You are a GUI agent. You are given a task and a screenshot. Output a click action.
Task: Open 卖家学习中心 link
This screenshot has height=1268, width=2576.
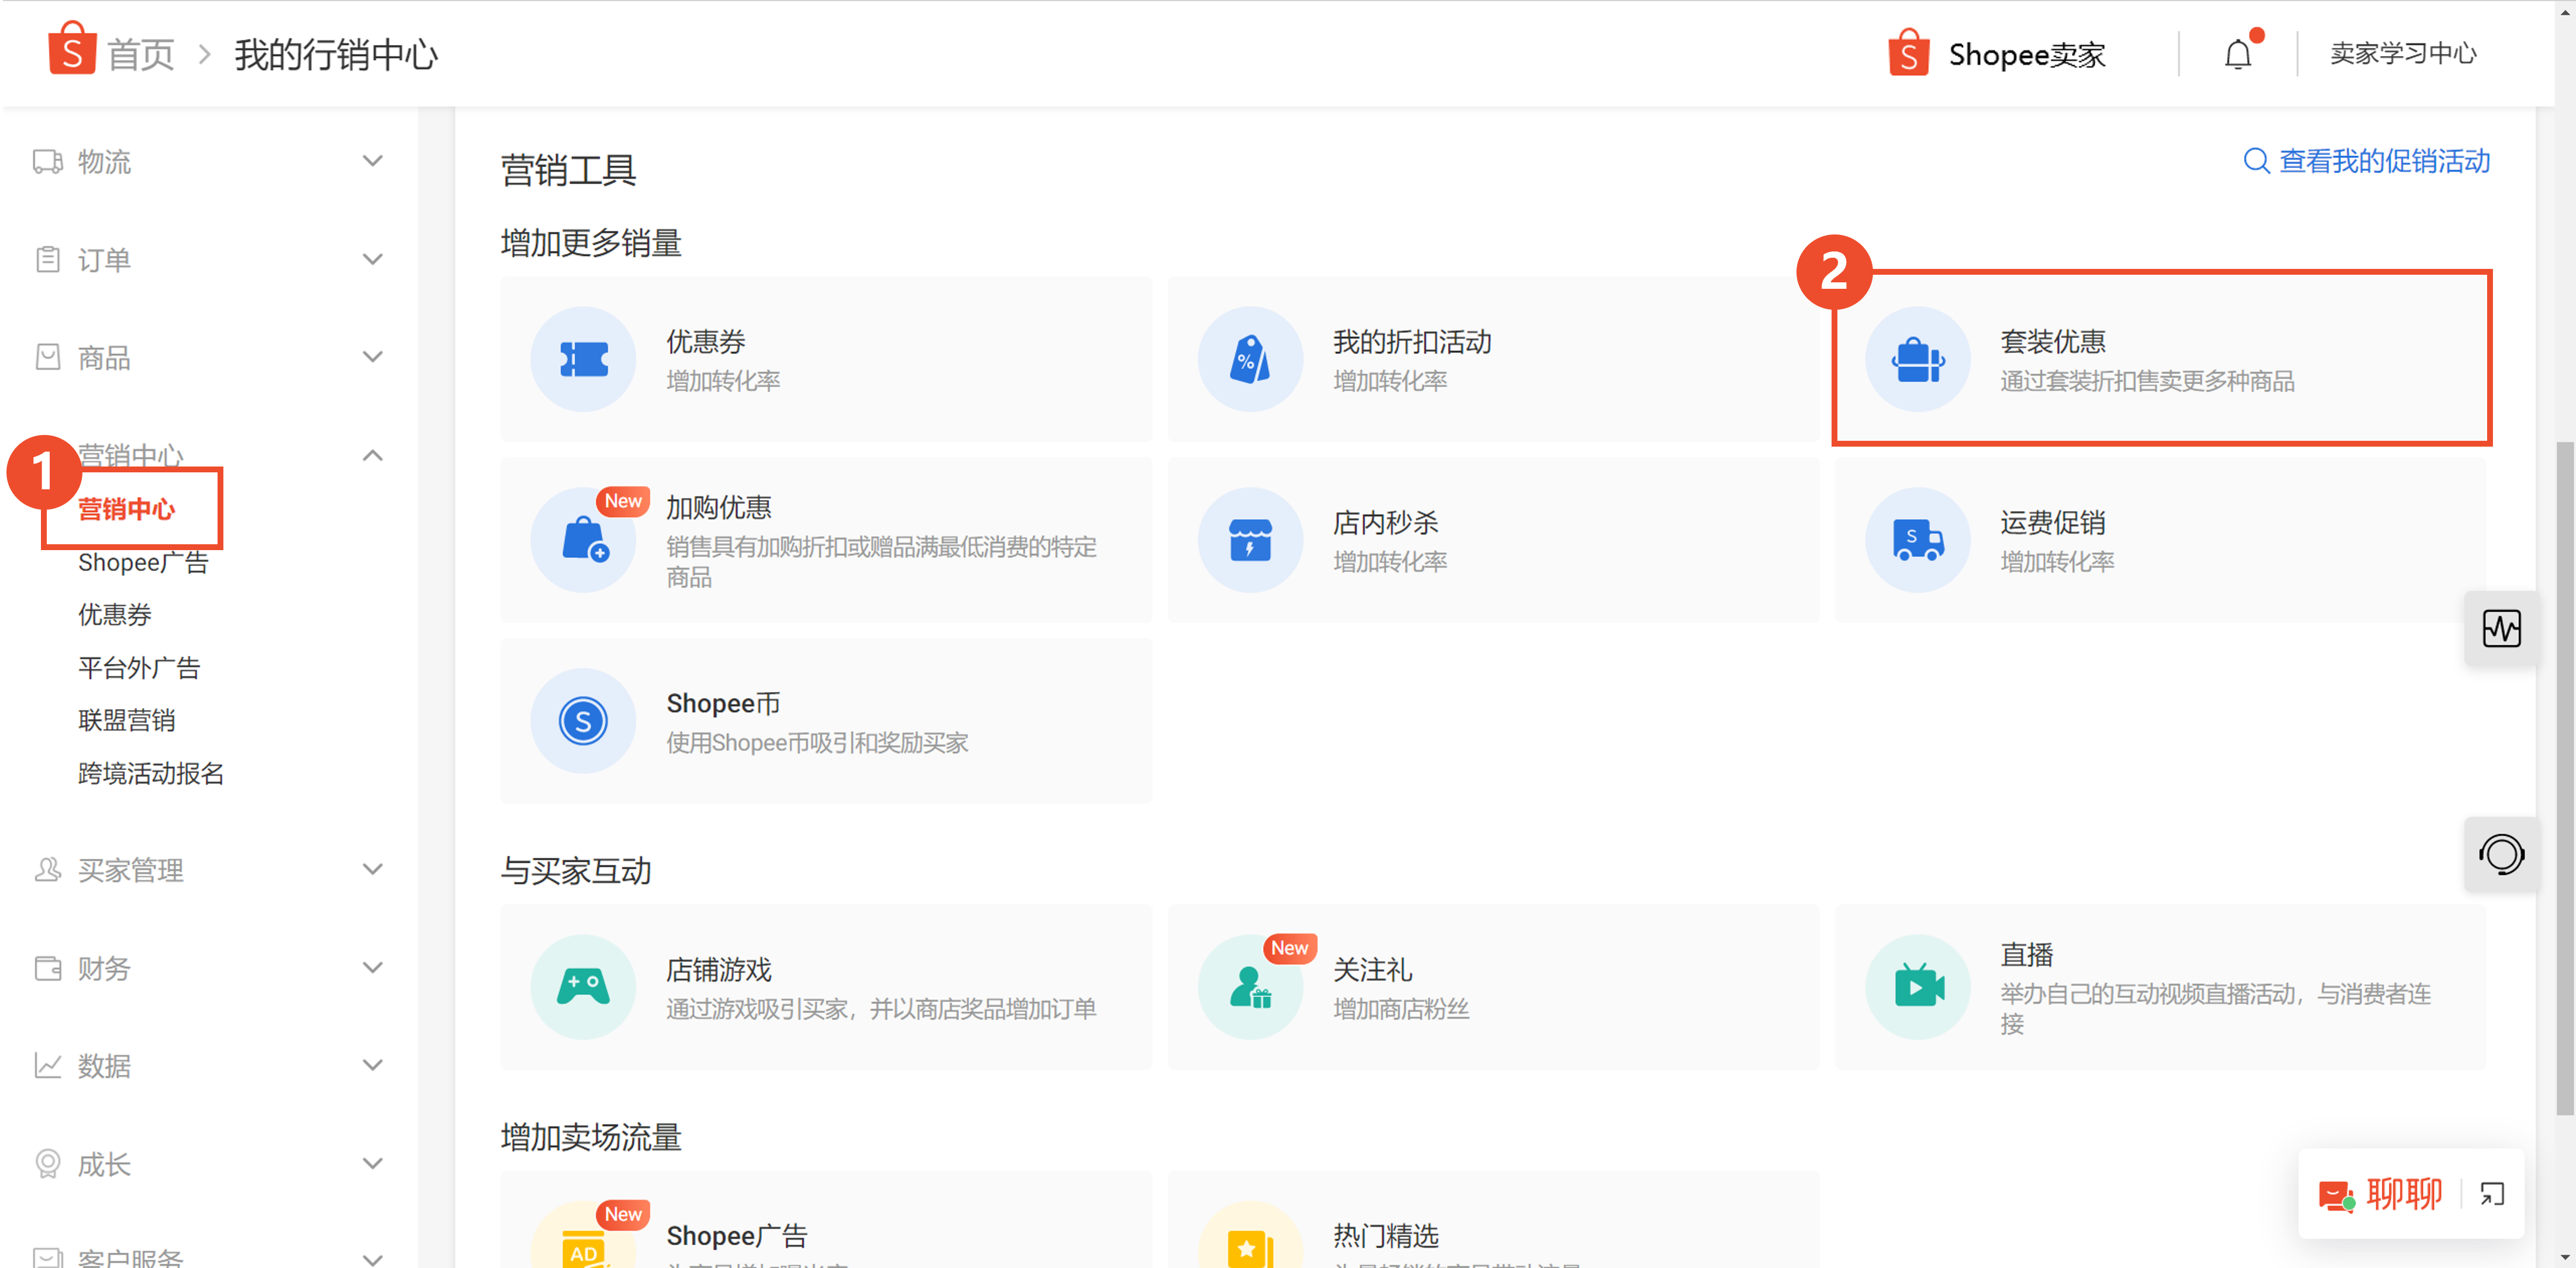point(2404,53)
